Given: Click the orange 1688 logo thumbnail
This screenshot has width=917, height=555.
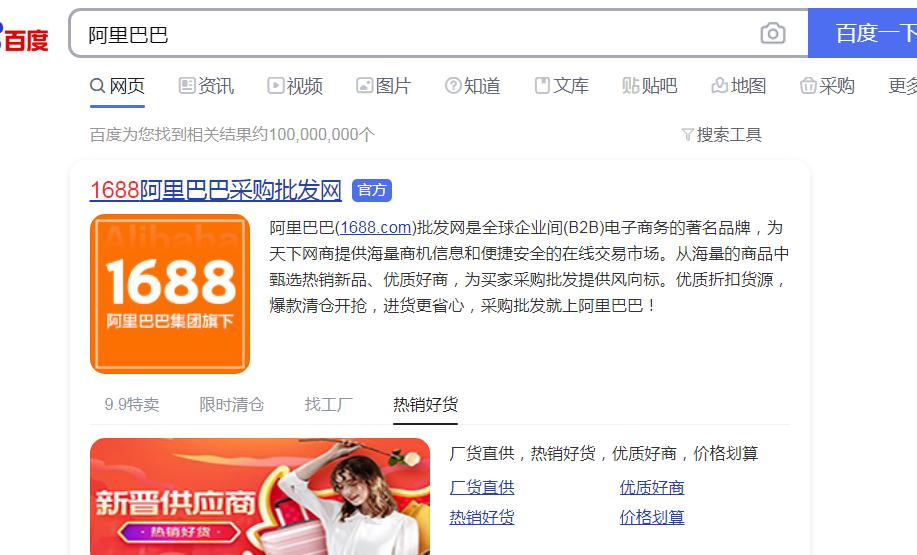Looking at the screenshot, I should [170, 294].
